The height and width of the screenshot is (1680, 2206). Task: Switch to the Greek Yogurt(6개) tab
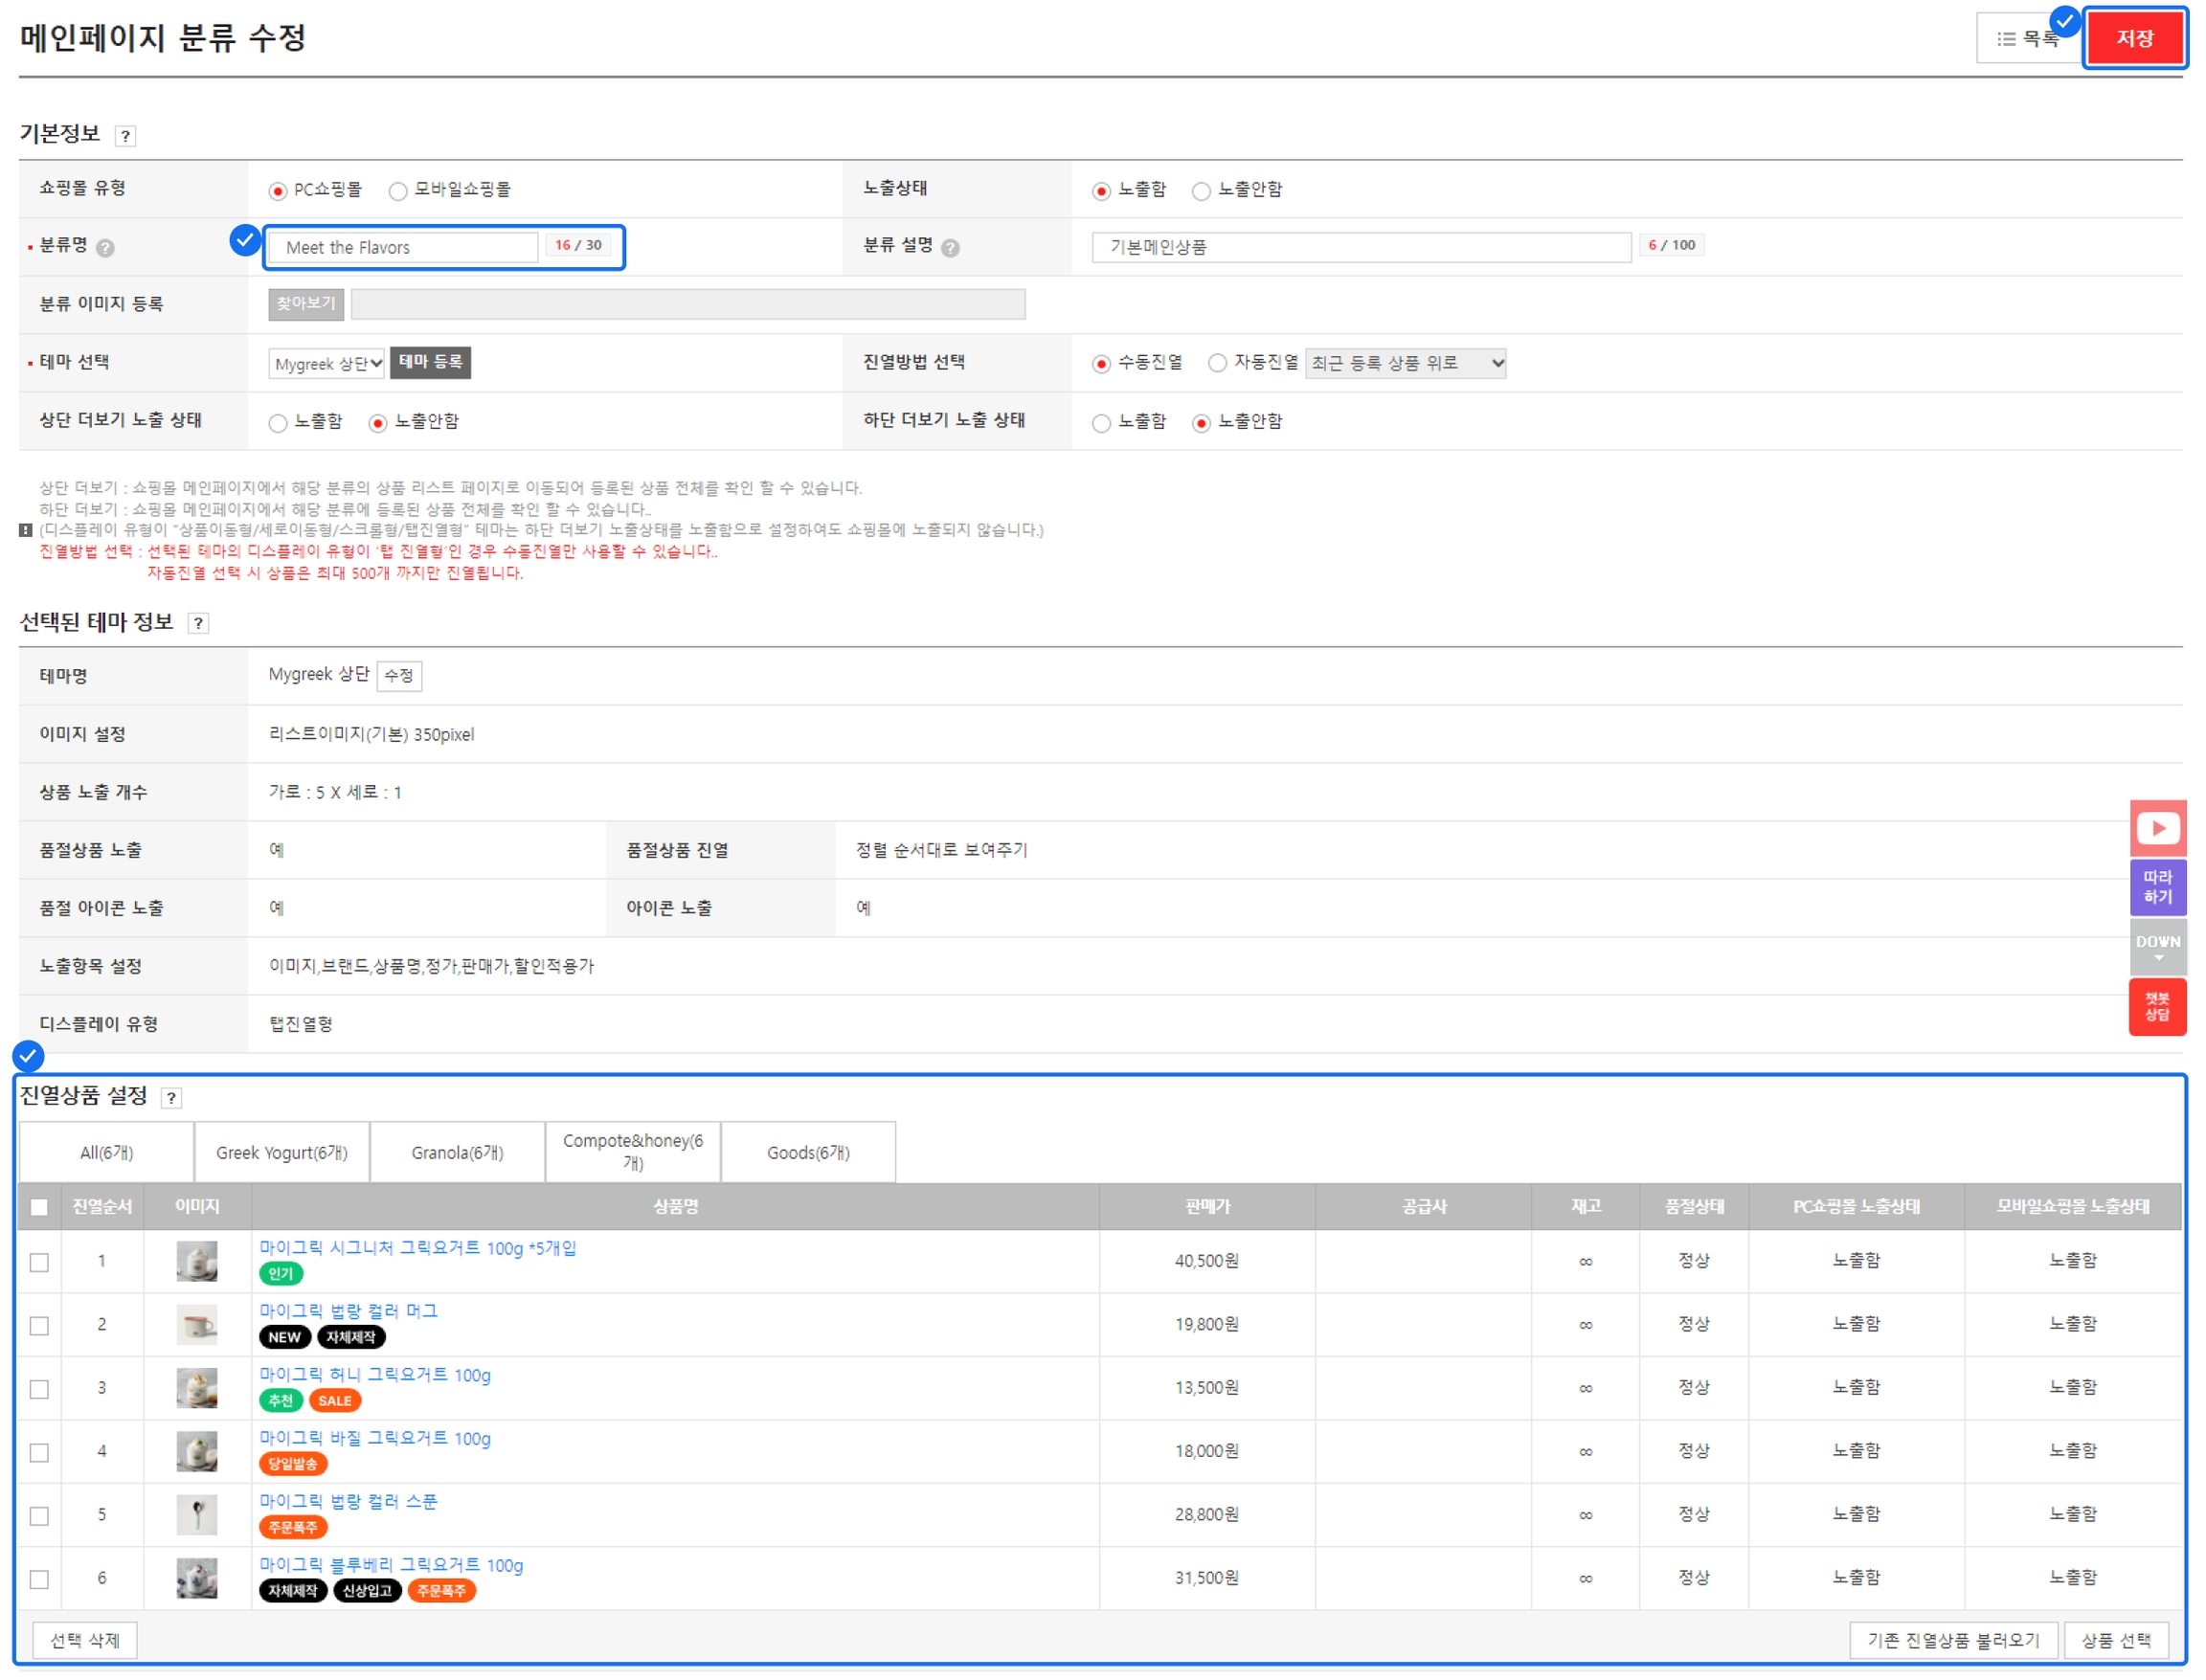[282, 1153]
